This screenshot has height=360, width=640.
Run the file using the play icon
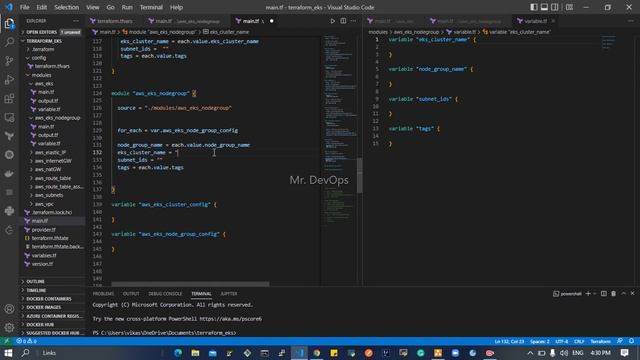point(333,21)
